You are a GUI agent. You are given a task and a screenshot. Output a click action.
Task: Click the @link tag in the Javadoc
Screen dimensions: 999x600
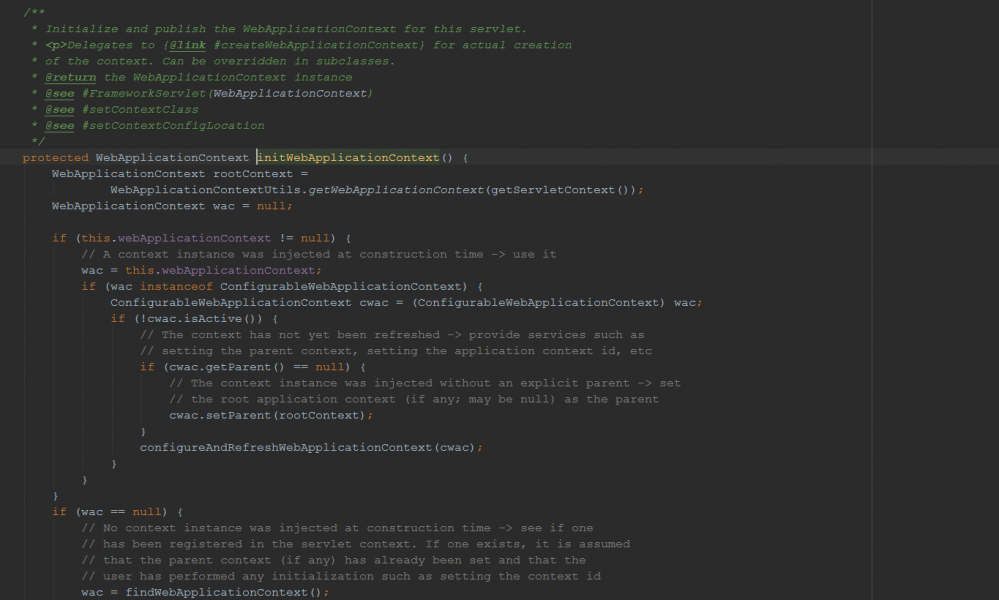point(187,45)
